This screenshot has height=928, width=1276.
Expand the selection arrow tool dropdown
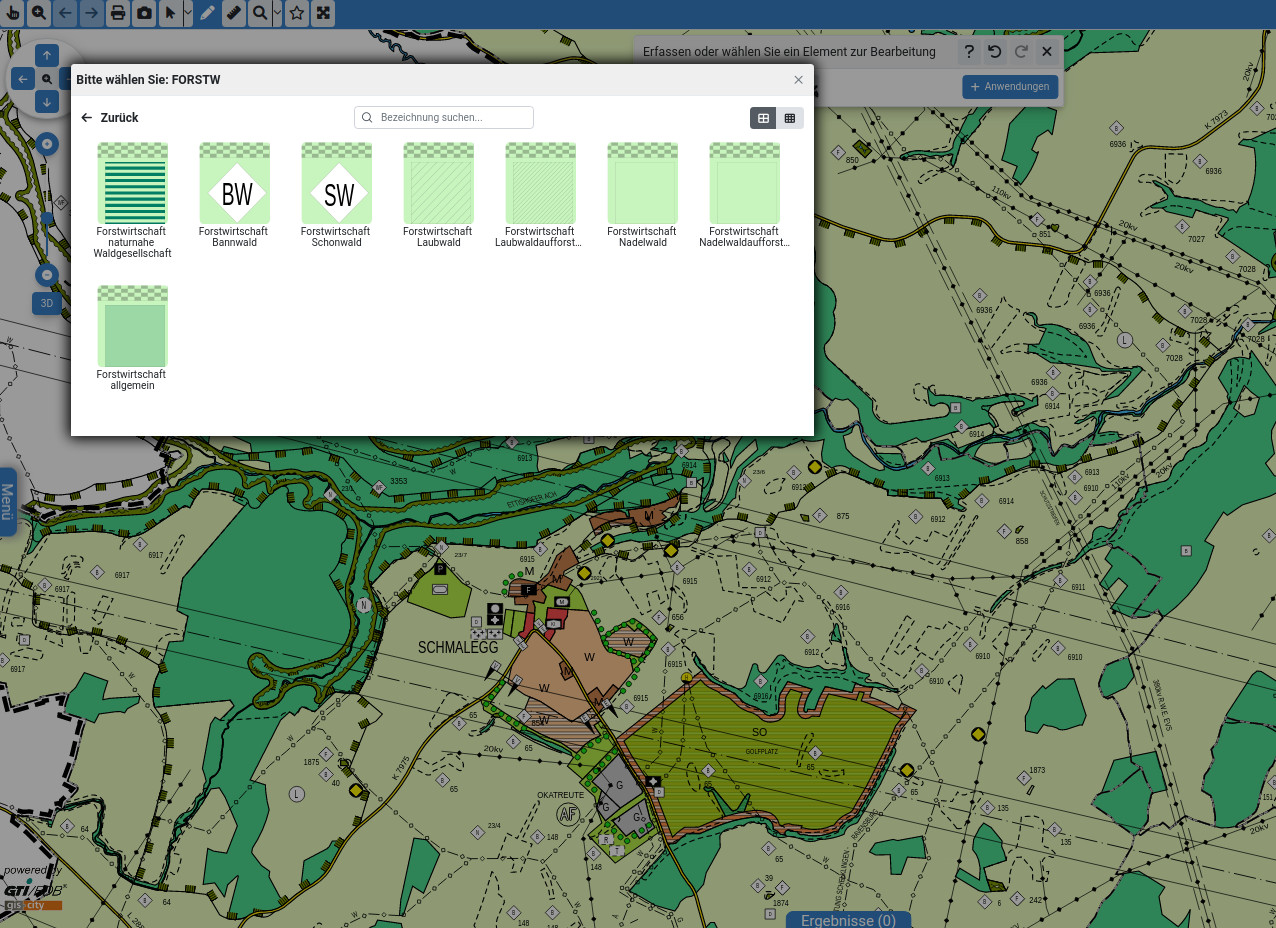(188, 13)
